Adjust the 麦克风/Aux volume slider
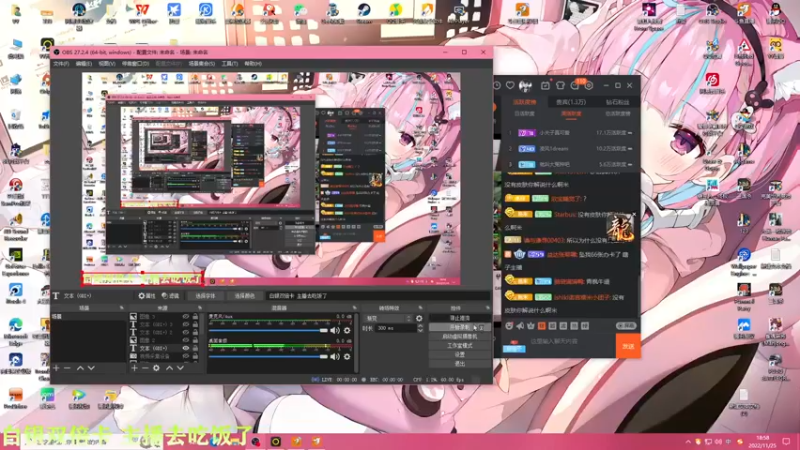Image resolution: width=800 pixels, height=450 pixels. point(268,331)
